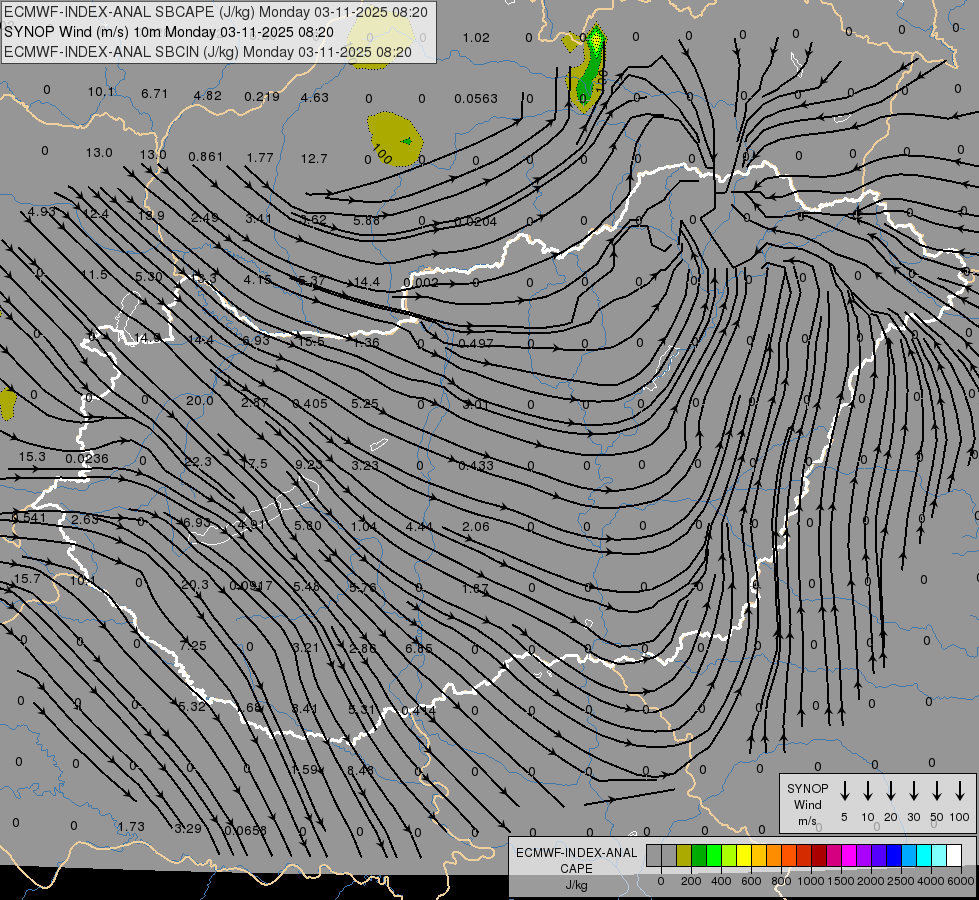
Task: Select the dark red swatch in CAPE legend
Action: 819,856
